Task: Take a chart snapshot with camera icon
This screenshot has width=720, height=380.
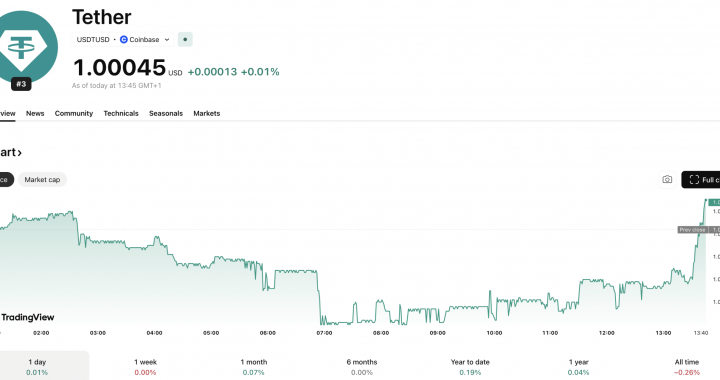Action: point(667,179)
